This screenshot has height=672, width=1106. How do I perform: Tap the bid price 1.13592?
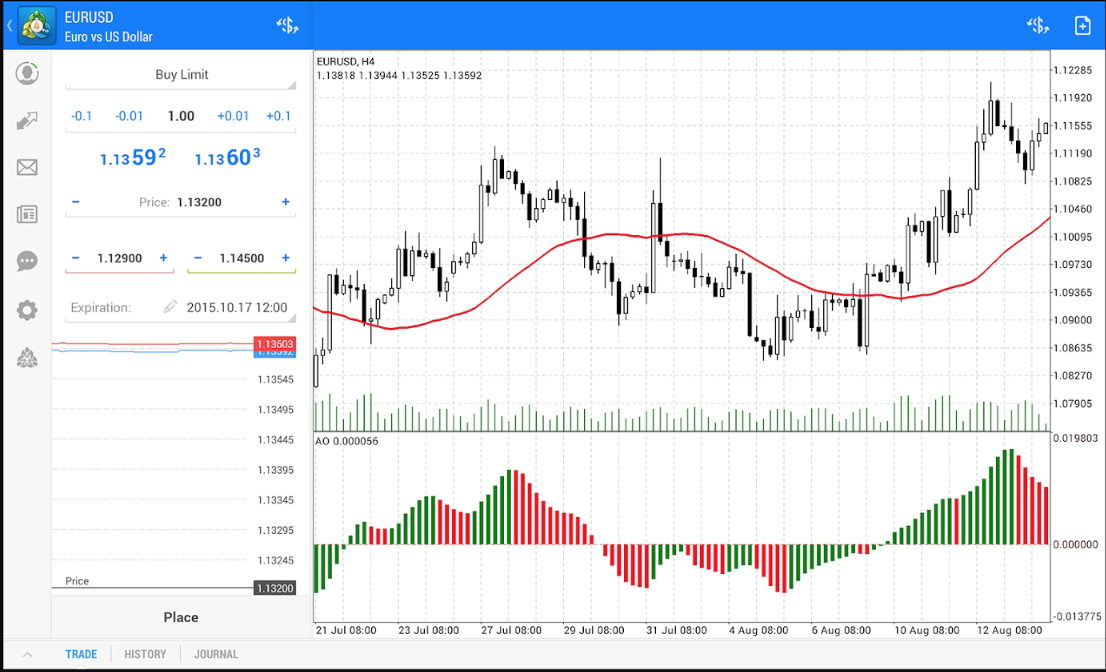click(x=133, y=157)
